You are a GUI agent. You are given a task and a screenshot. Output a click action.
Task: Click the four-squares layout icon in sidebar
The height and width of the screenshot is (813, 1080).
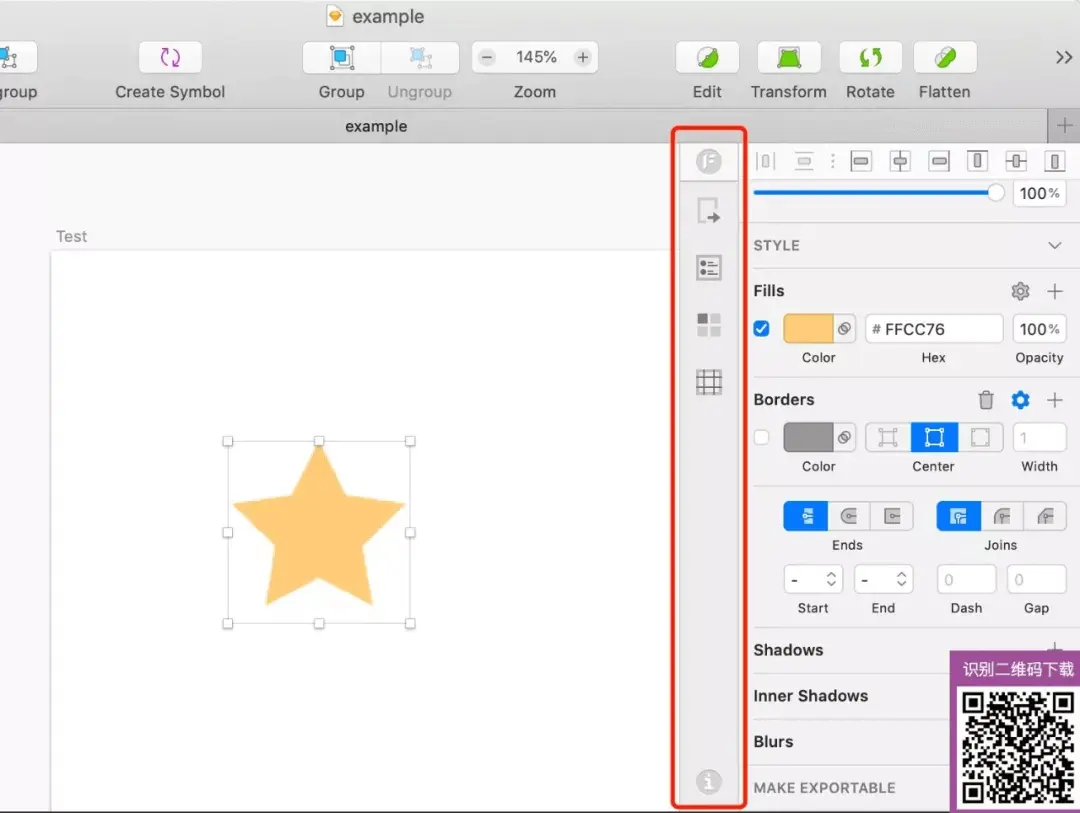coord(709,325)
